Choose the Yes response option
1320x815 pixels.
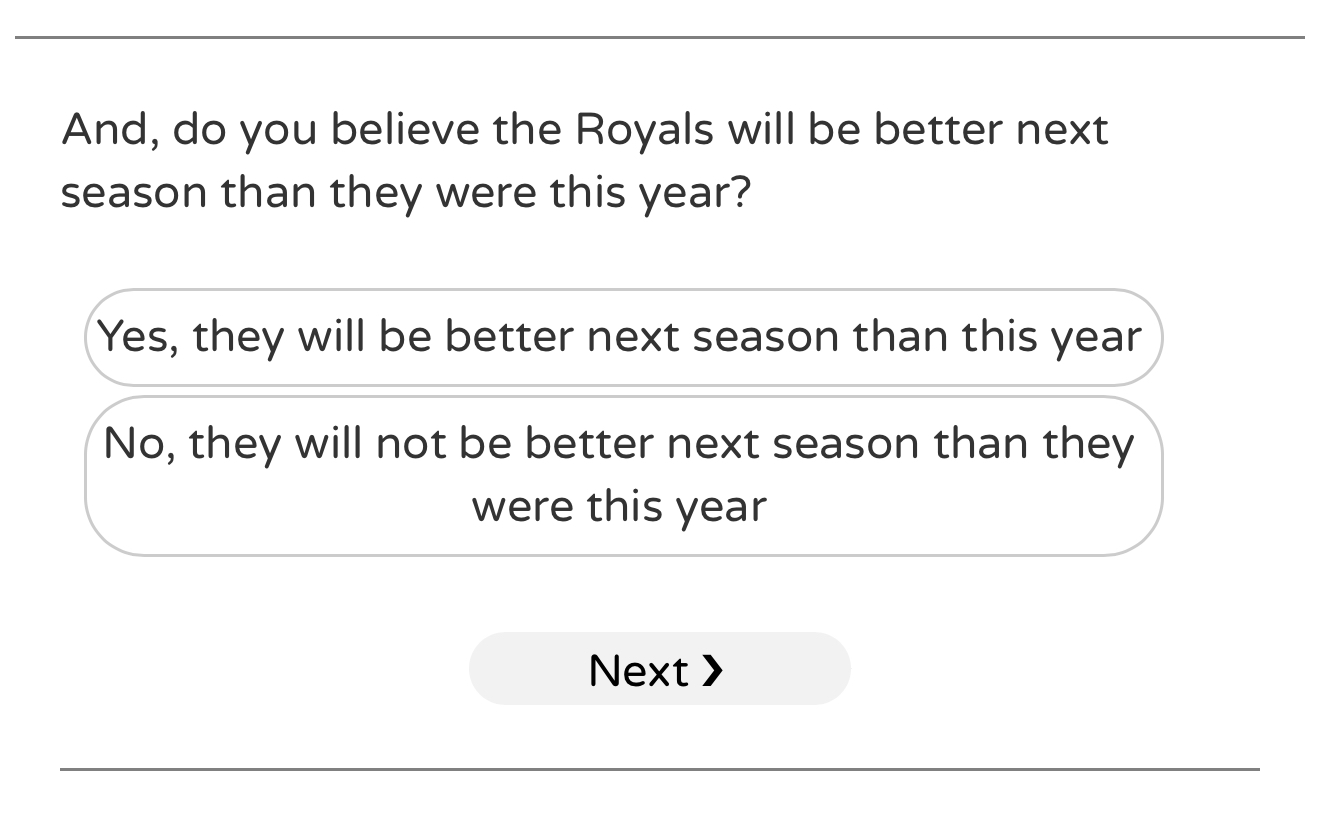622,338
